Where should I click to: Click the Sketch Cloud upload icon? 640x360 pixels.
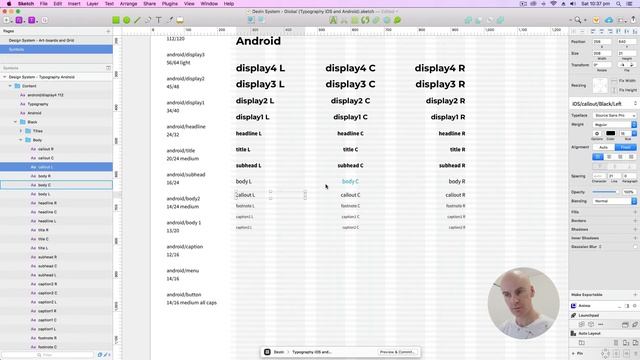coord(609,20)
